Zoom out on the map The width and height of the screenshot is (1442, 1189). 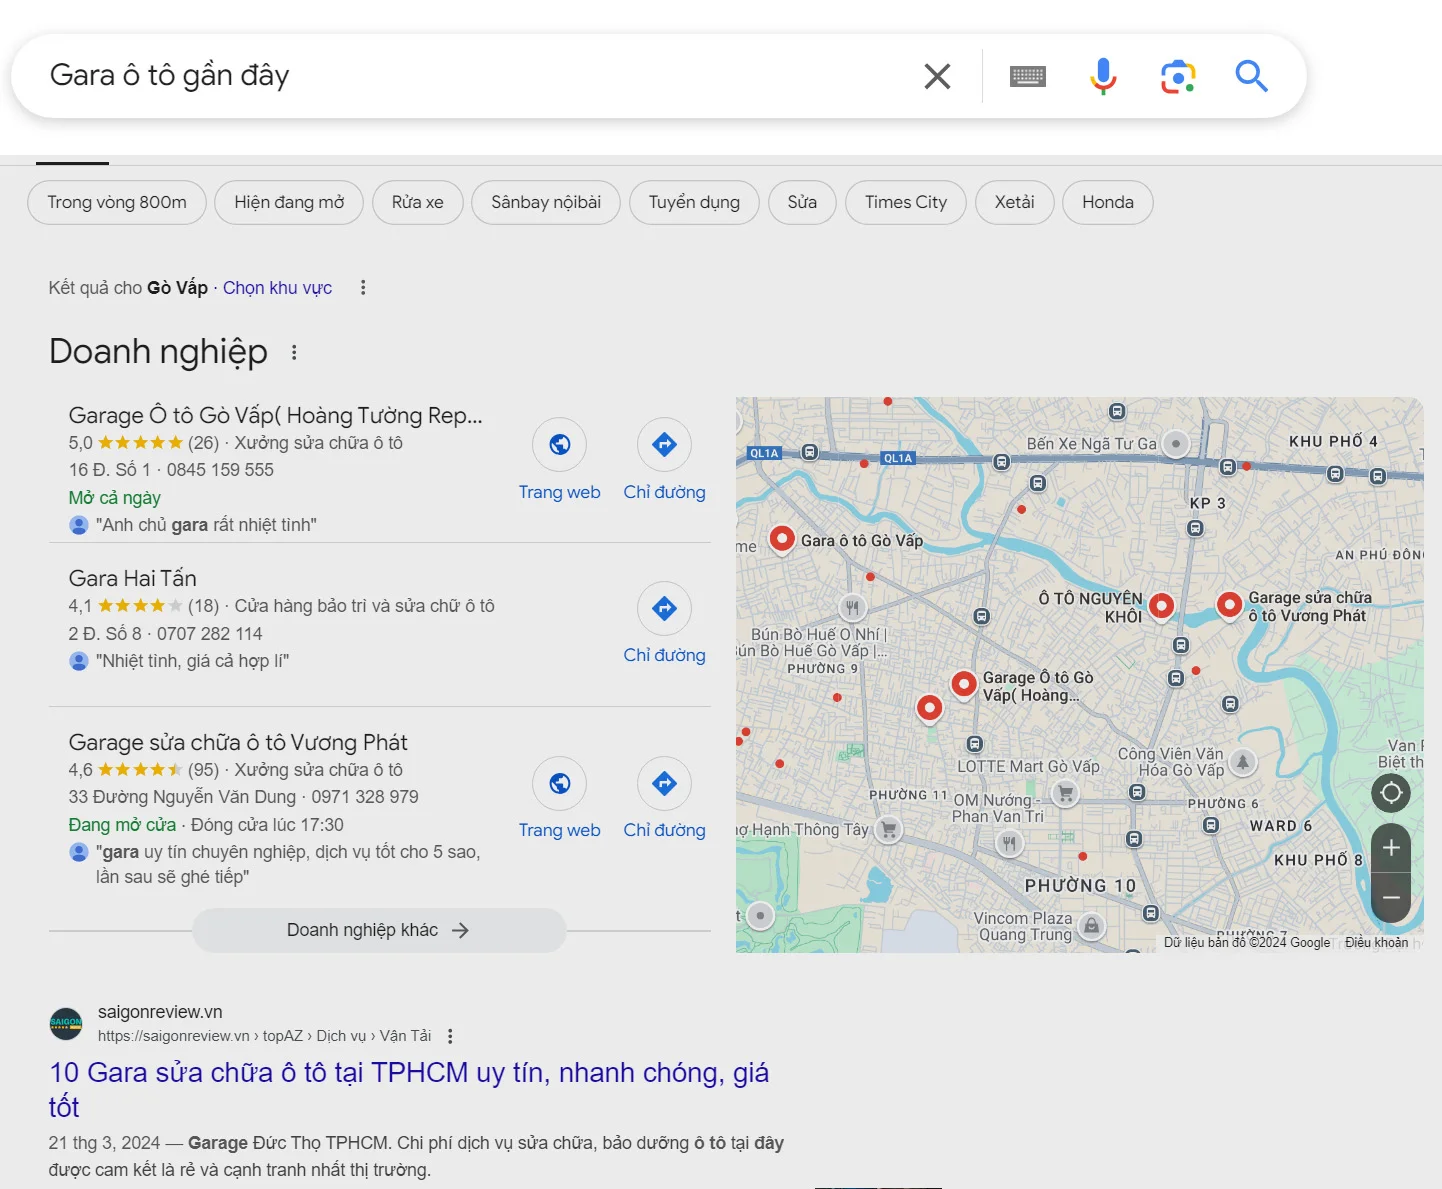(1391, 898)
